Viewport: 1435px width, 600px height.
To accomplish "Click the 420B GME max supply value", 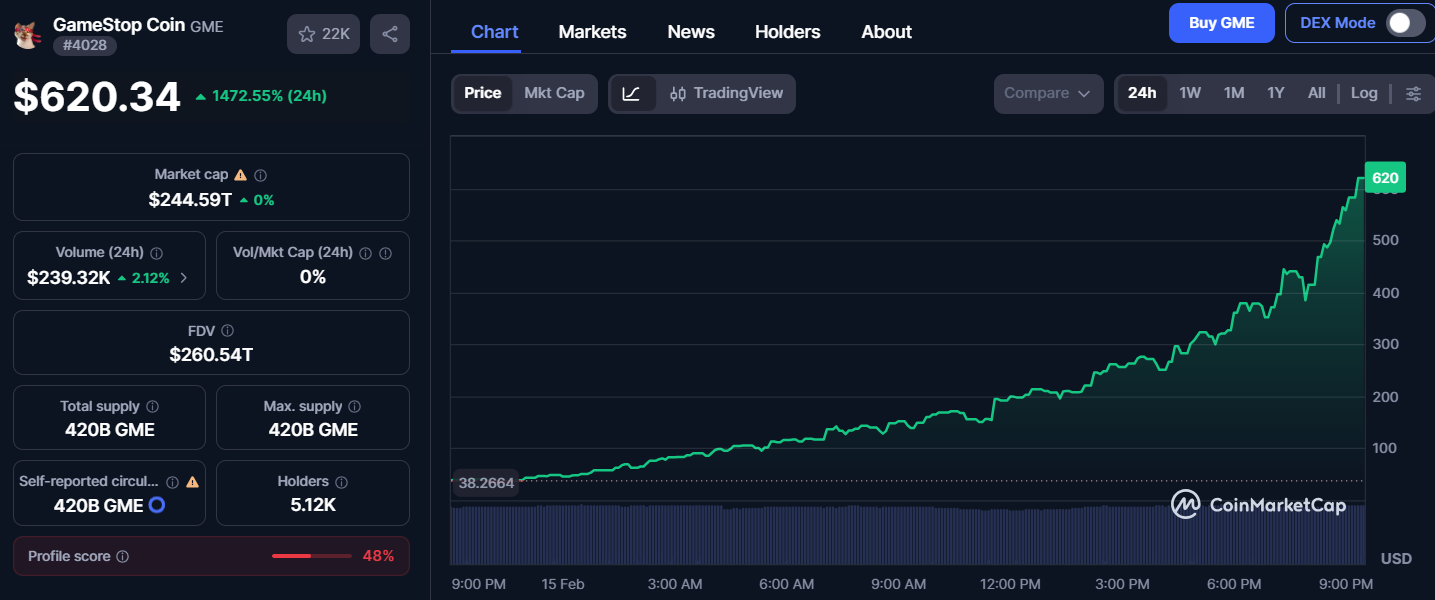I will click(313, 430).
